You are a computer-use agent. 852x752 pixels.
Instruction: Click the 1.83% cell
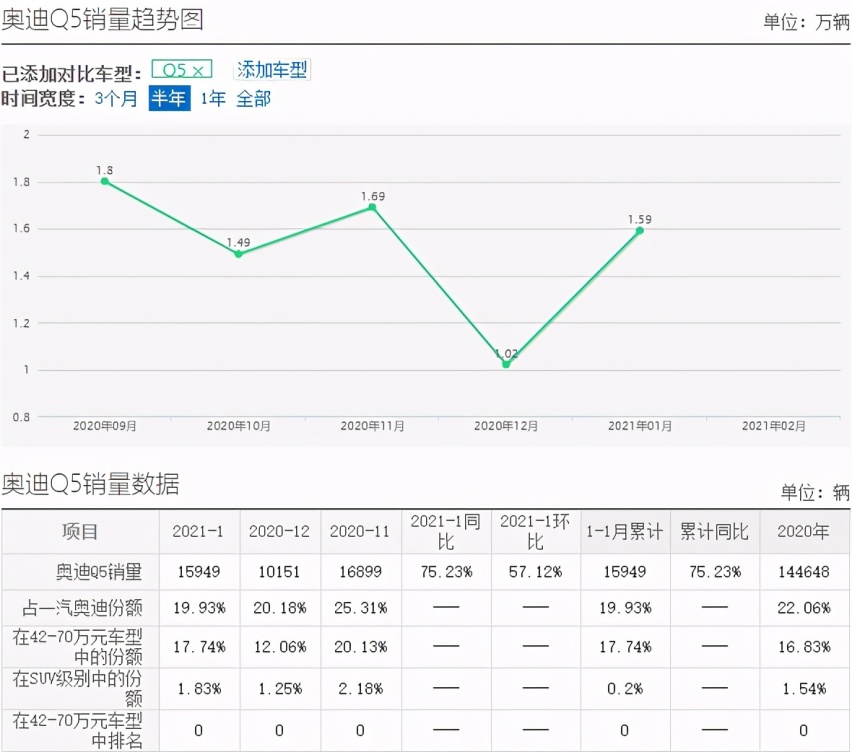click(x=199, y=688)
